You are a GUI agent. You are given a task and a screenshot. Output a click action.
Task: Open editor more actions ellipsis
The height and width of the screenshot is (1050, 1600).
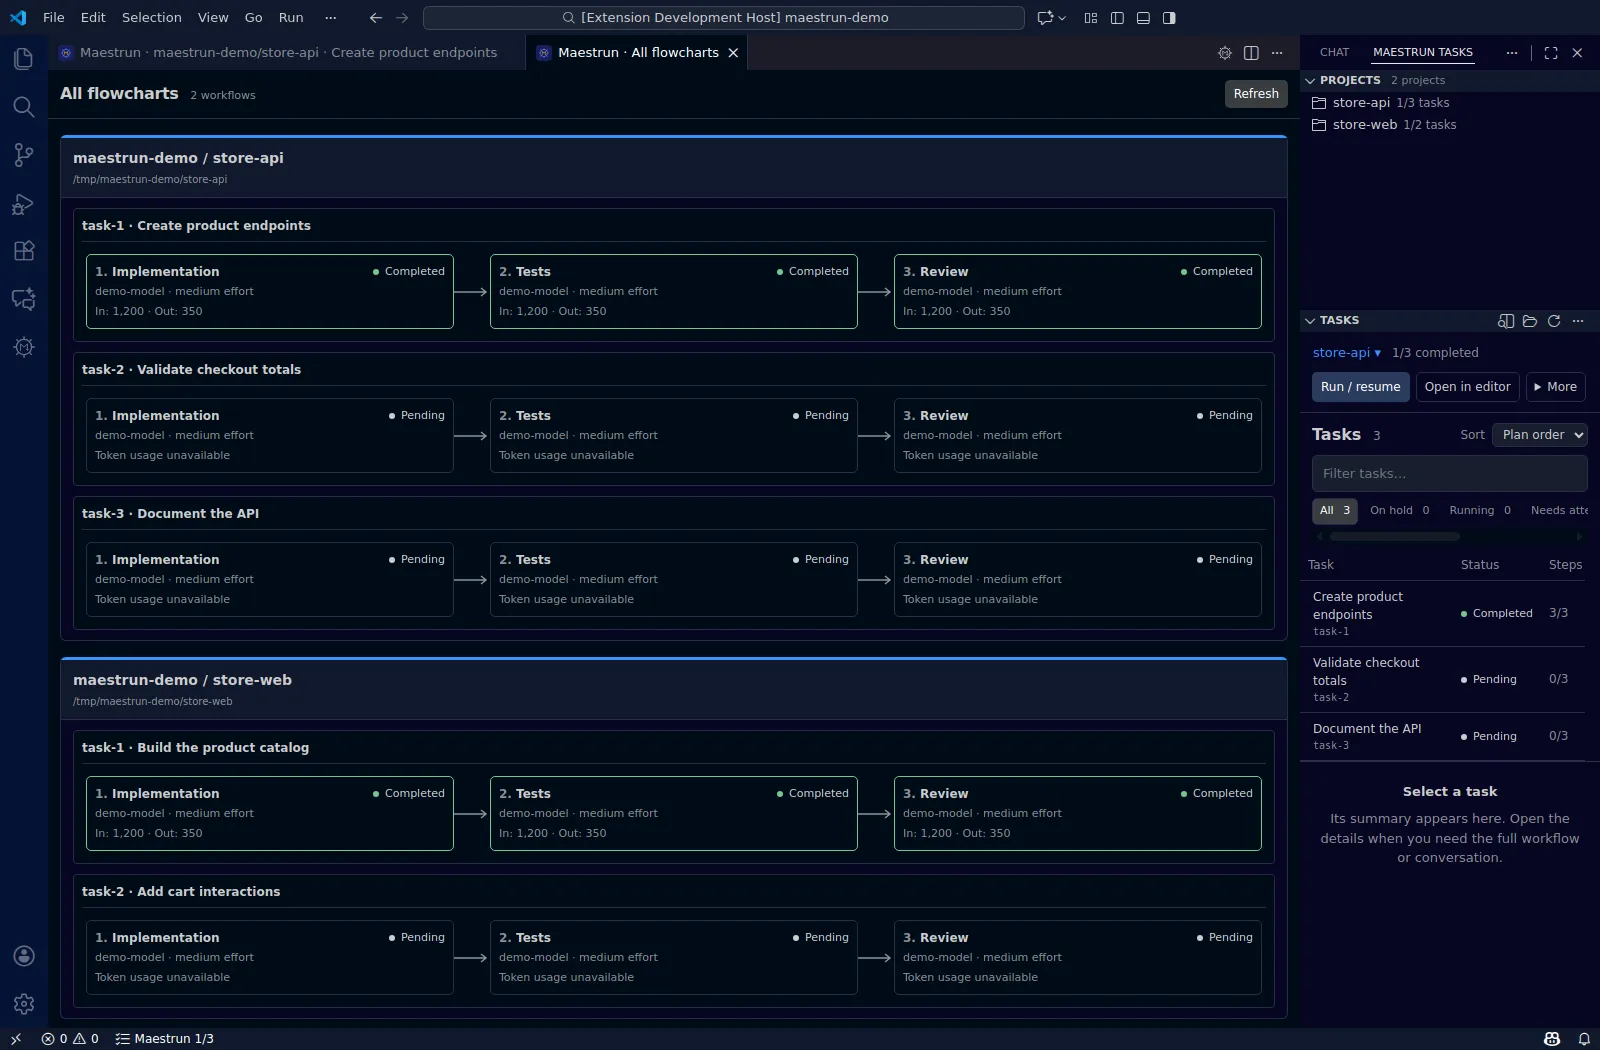click(x=1277, y=53)
